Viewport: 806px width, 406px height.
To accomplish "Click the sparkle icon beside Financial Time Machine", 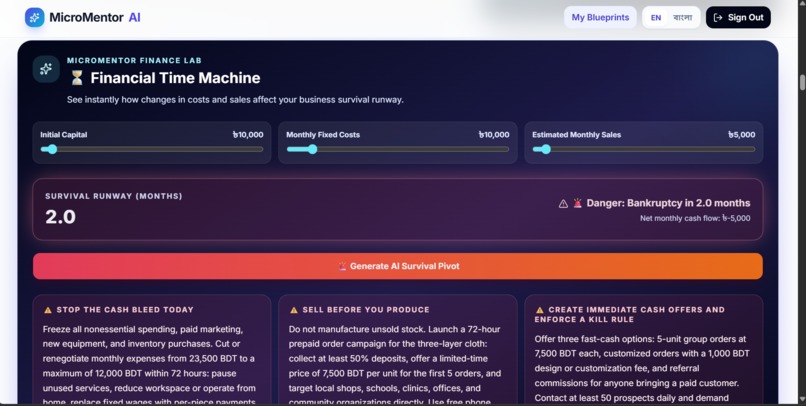I will pos(46,69).
